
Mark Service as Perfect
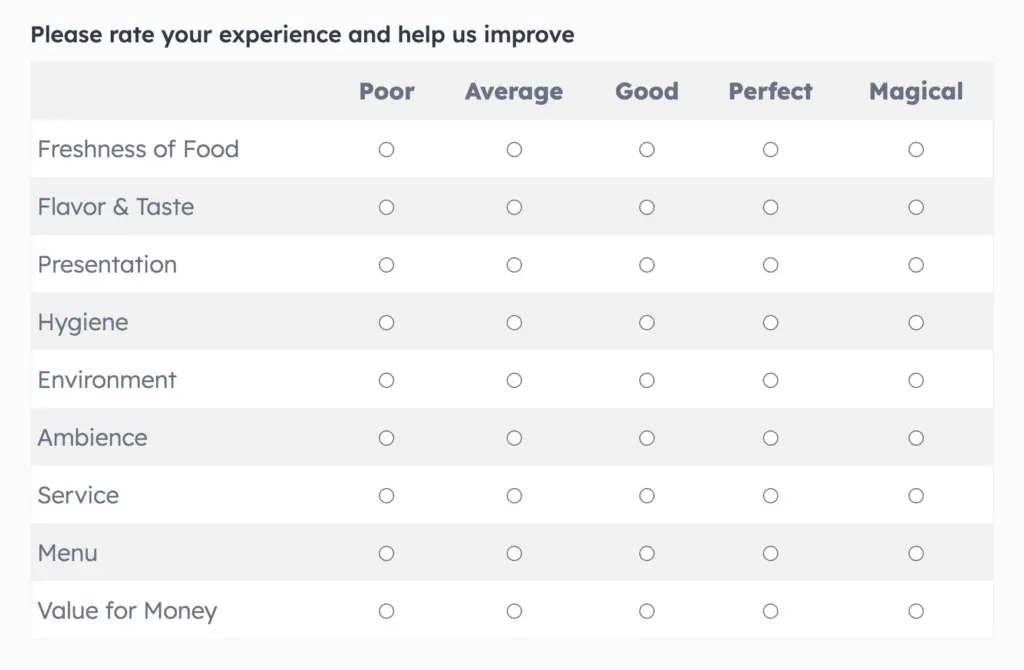point(770,496)
